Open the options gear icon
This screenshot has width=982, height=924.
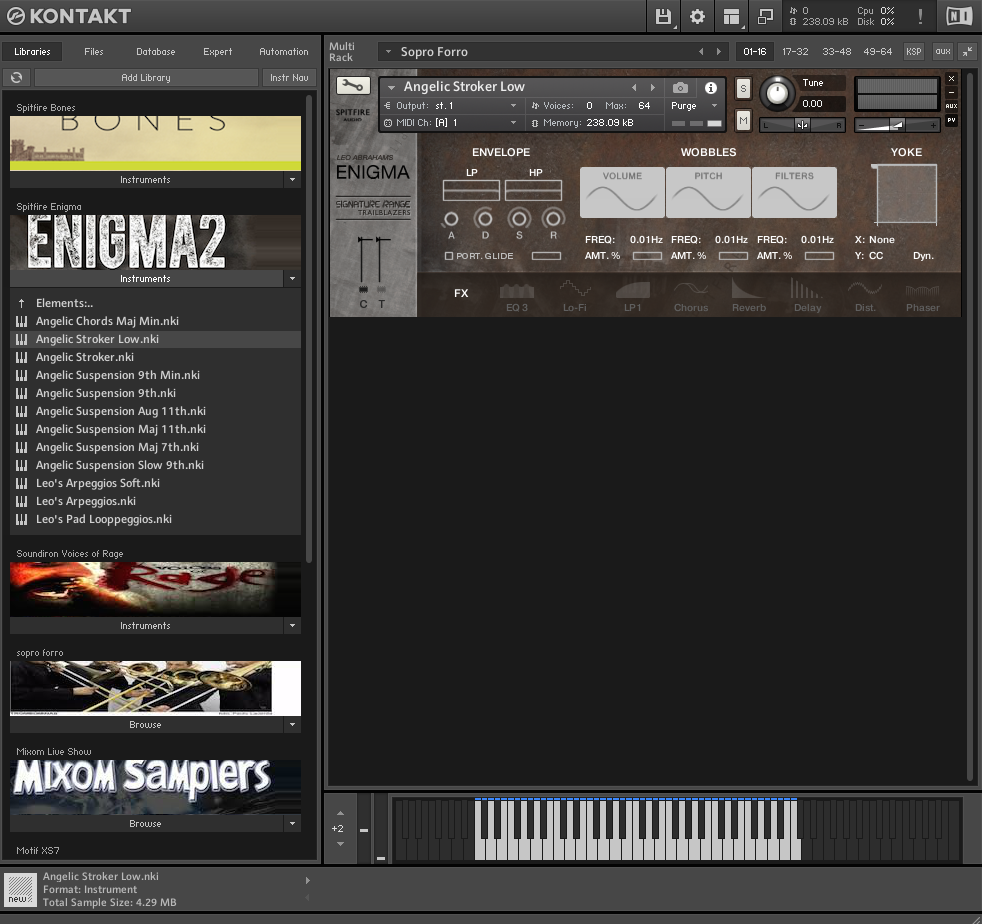[697, 16]
